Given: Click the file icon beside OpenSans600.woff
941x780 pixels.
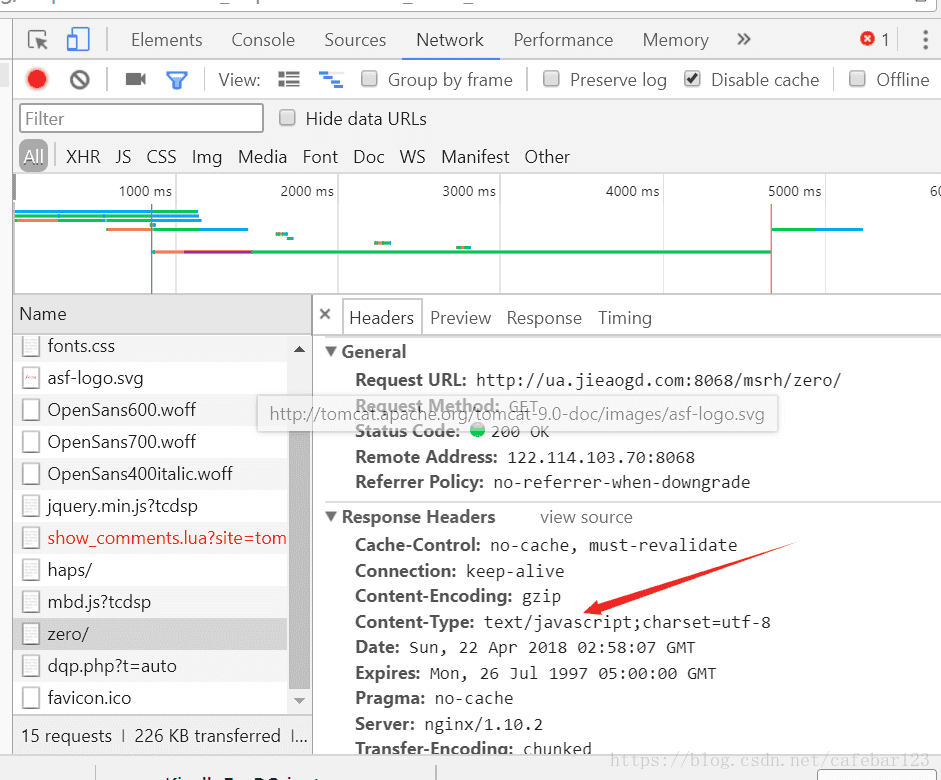Looking at the screenshot, I should point(31,410).
